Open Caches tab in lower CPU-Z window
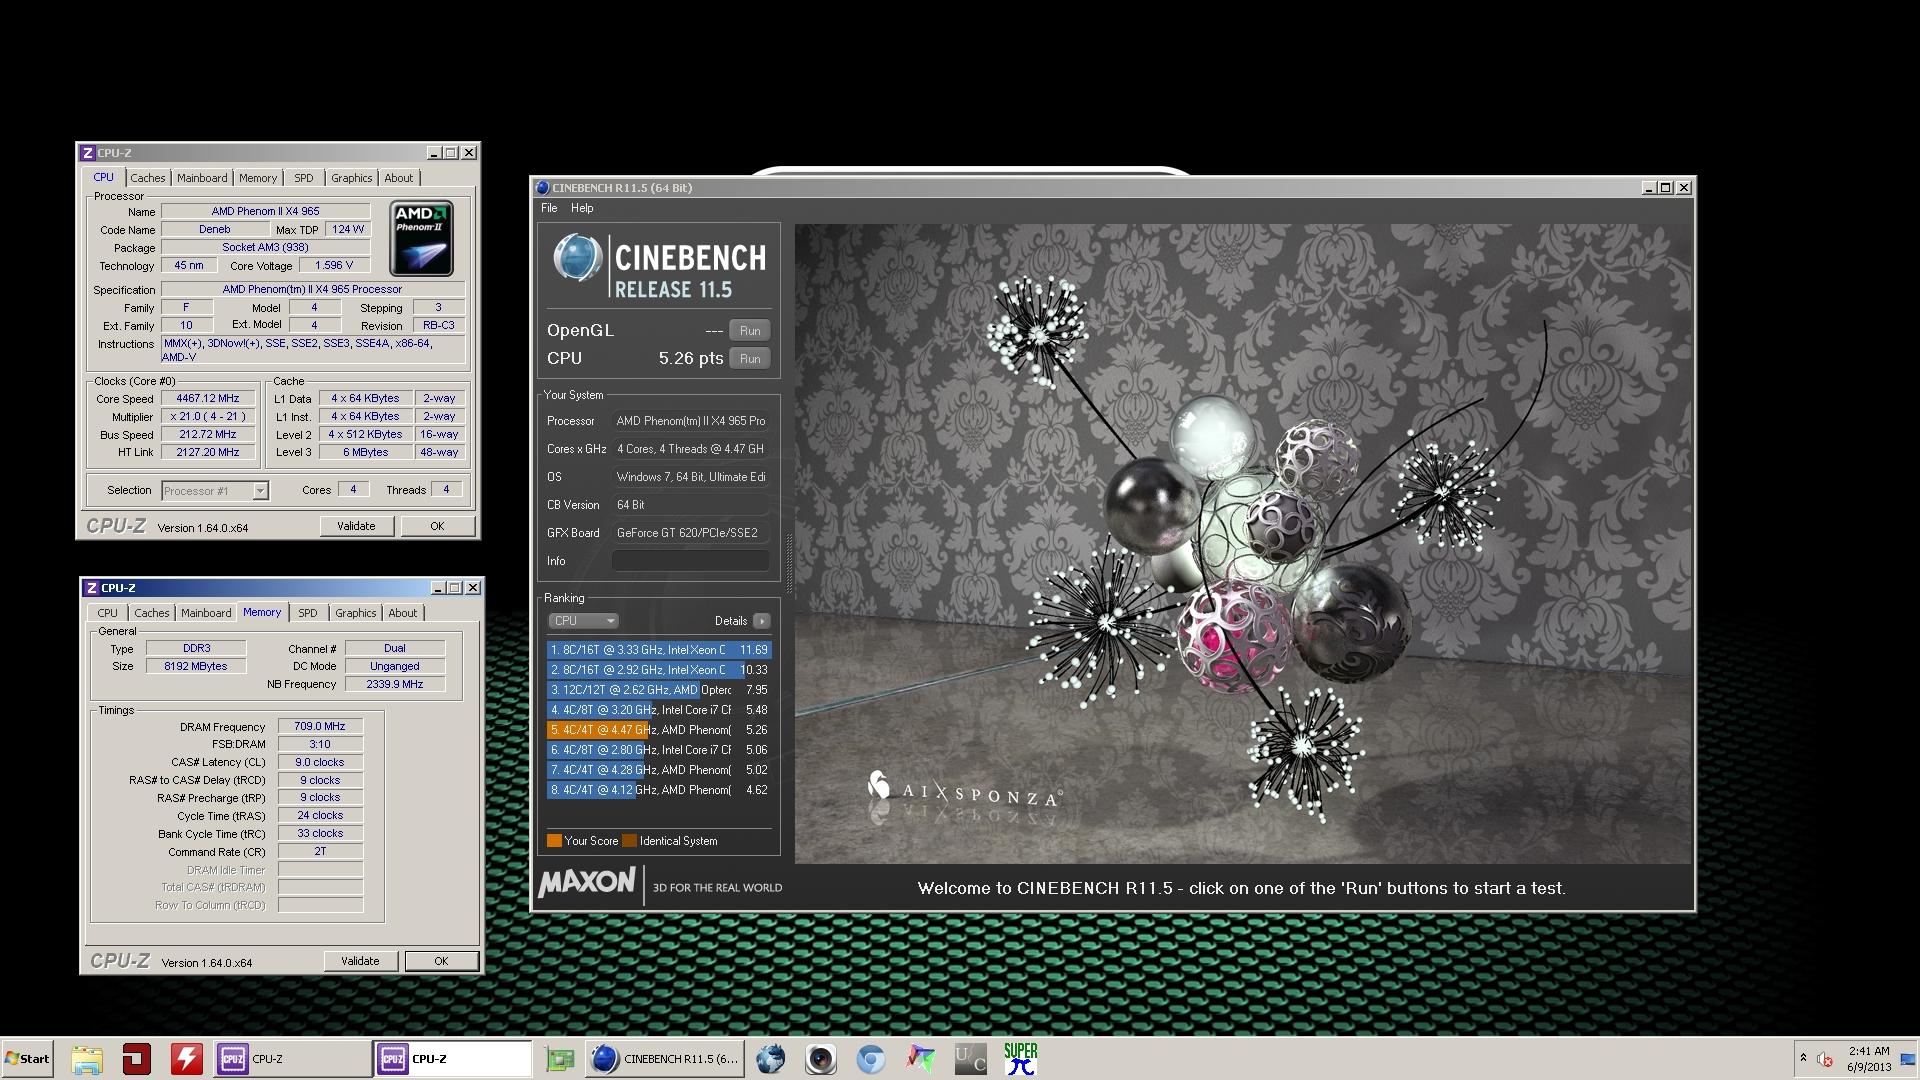Viewport: 1920px width, 1080px height. 152,613
